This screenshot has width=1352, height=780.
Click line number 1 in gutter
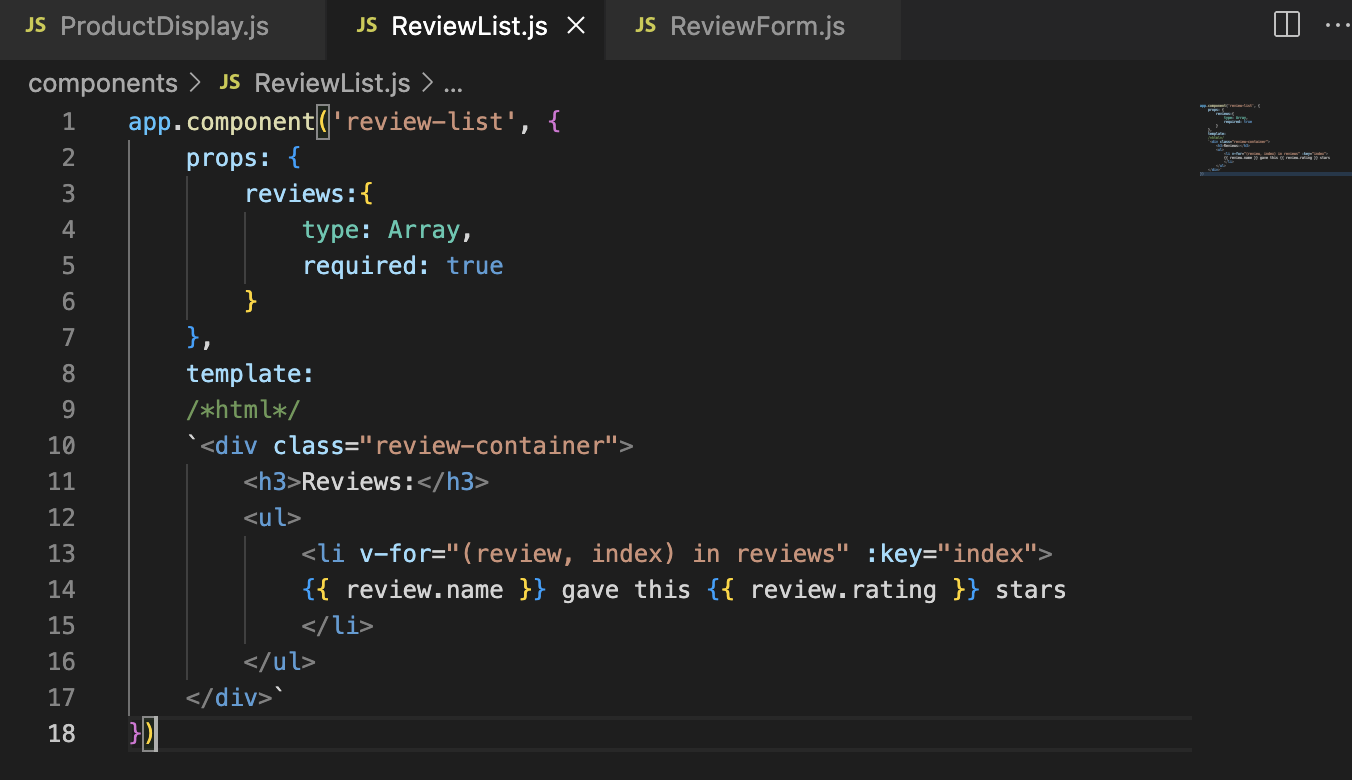68,122
